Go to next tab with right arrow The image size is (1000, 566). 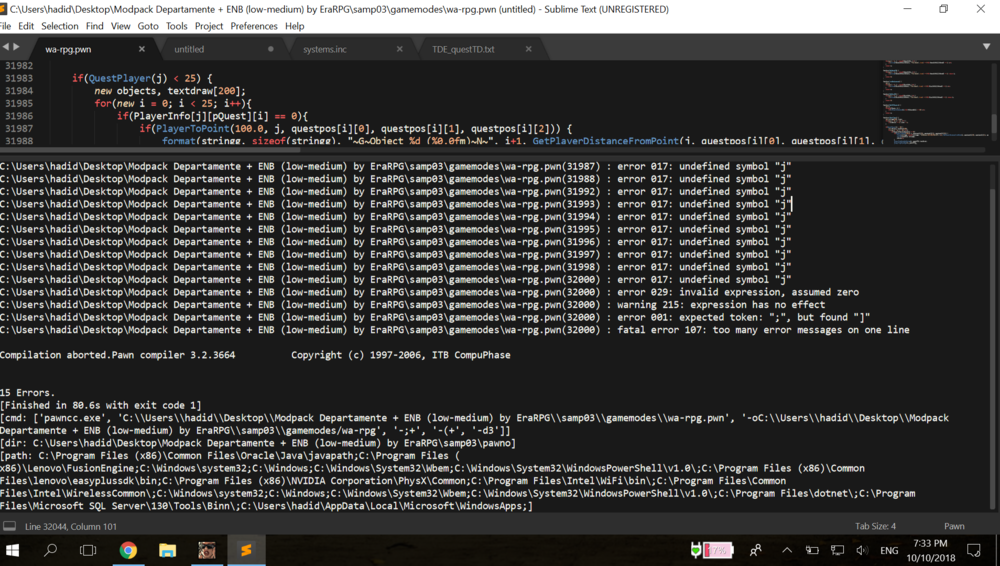pos(16,47)
